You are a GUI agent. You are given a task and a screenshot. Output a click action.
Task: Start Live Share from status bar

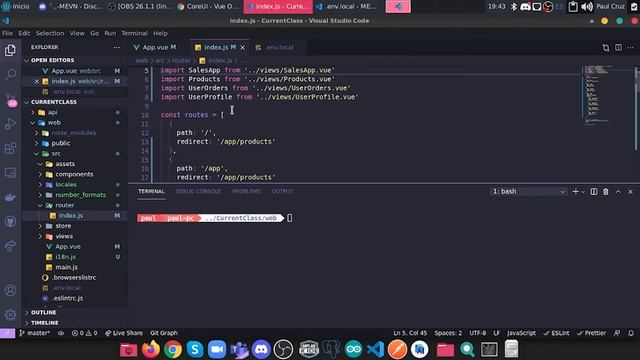[x=124, y=333]
